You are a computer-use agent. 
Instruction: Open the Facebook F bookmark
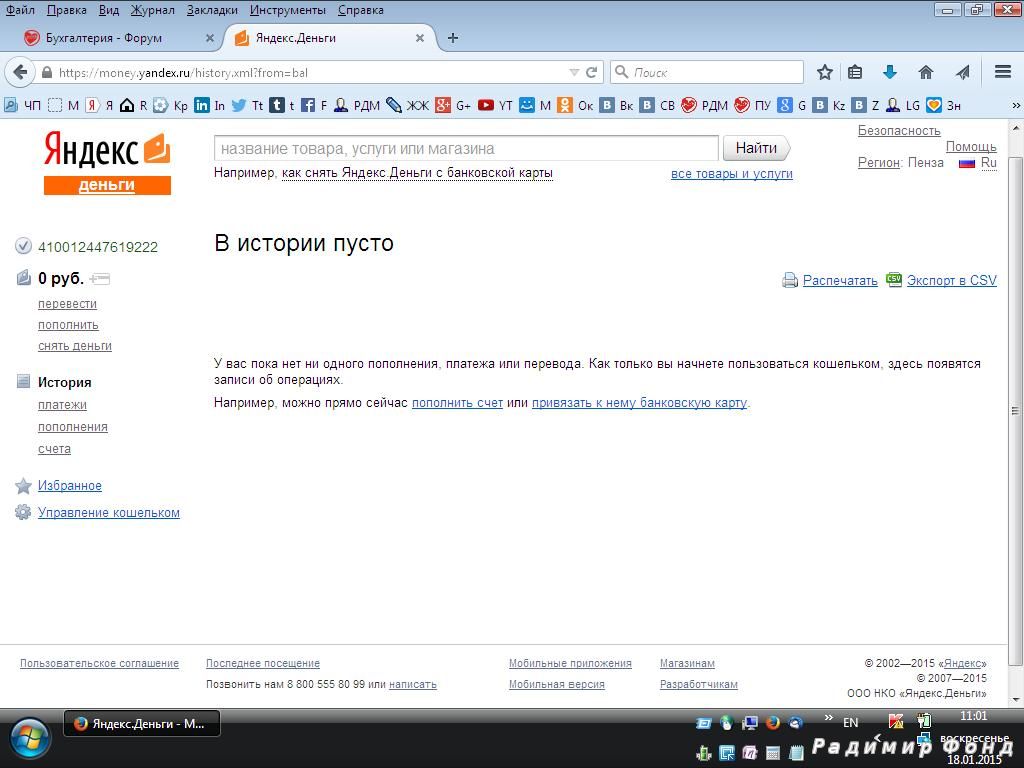(314, 105)
